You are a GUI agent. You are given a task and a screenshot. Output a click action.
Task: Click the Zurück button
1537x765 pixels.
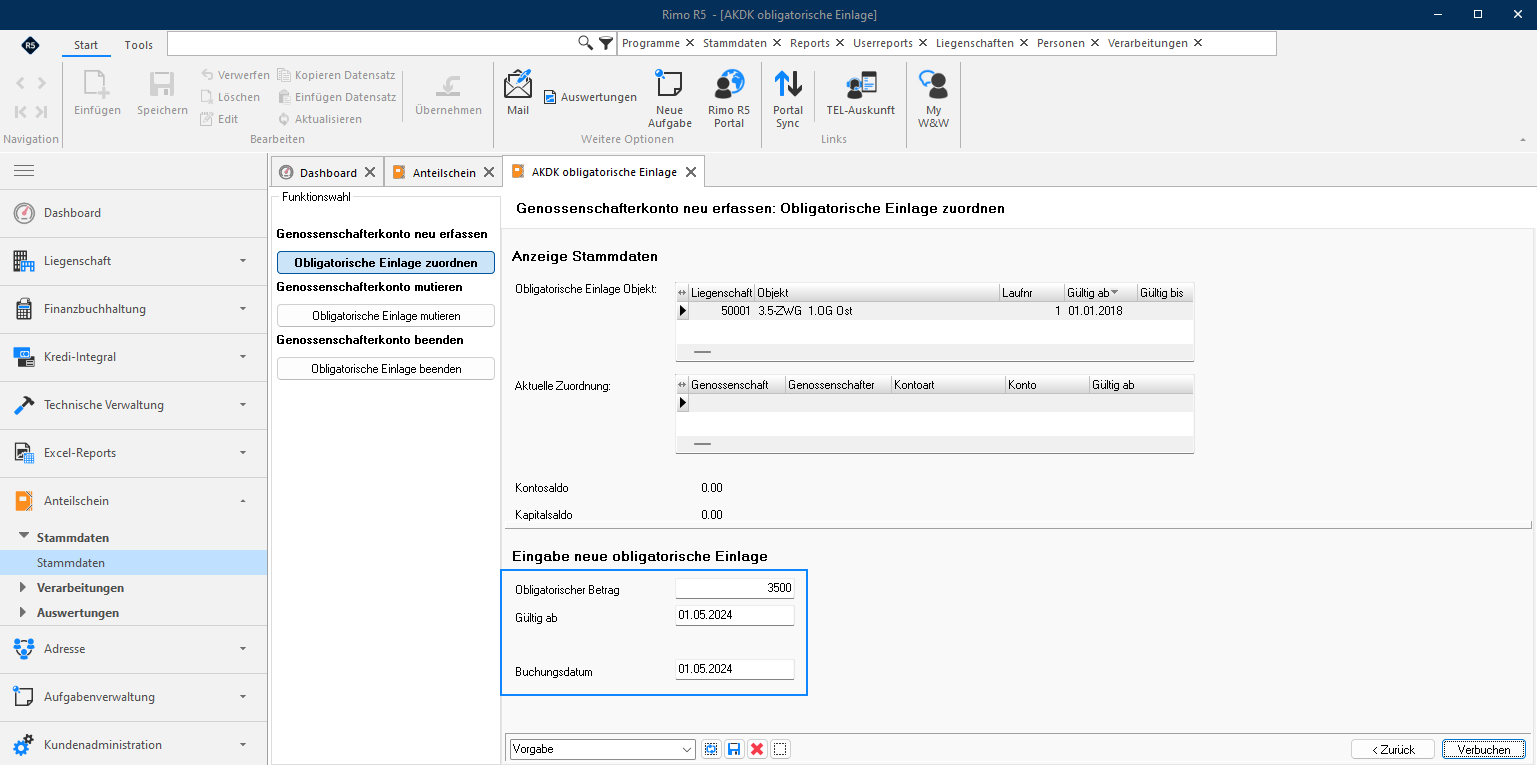1393,749
